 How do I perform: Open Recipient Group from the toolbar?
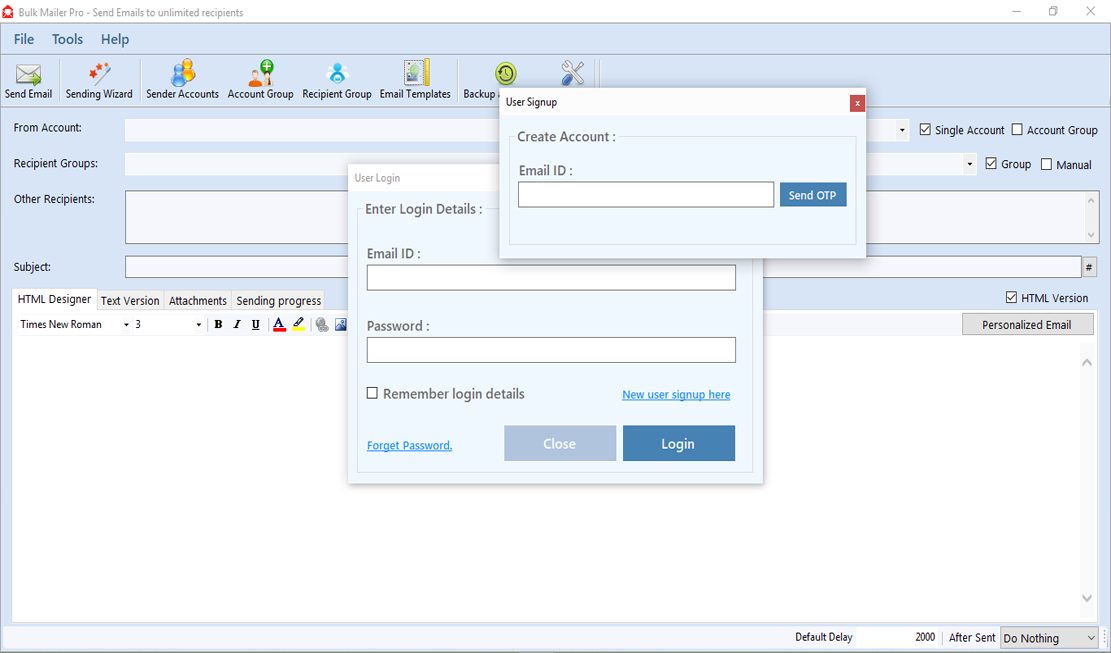337,81
